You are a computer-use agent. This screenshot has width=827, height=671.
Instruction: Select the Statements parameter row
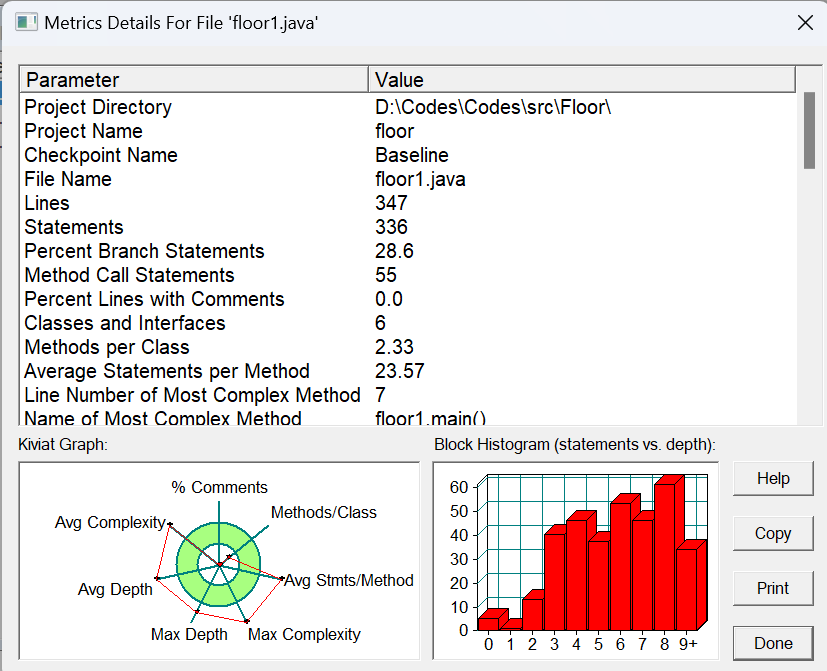(408, 227)
